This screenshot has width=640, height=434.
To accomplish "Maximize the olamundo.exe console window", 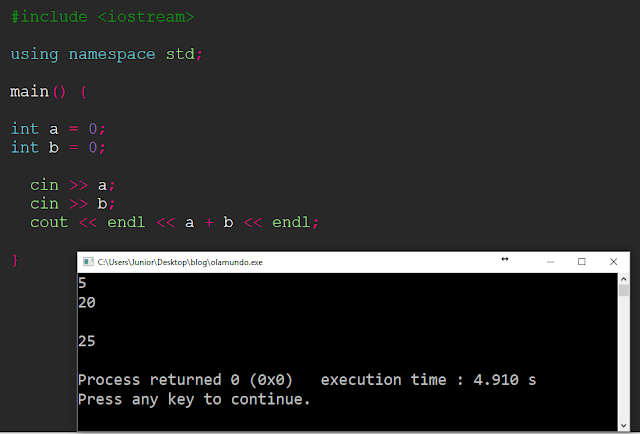I will [x=582, y=262].
